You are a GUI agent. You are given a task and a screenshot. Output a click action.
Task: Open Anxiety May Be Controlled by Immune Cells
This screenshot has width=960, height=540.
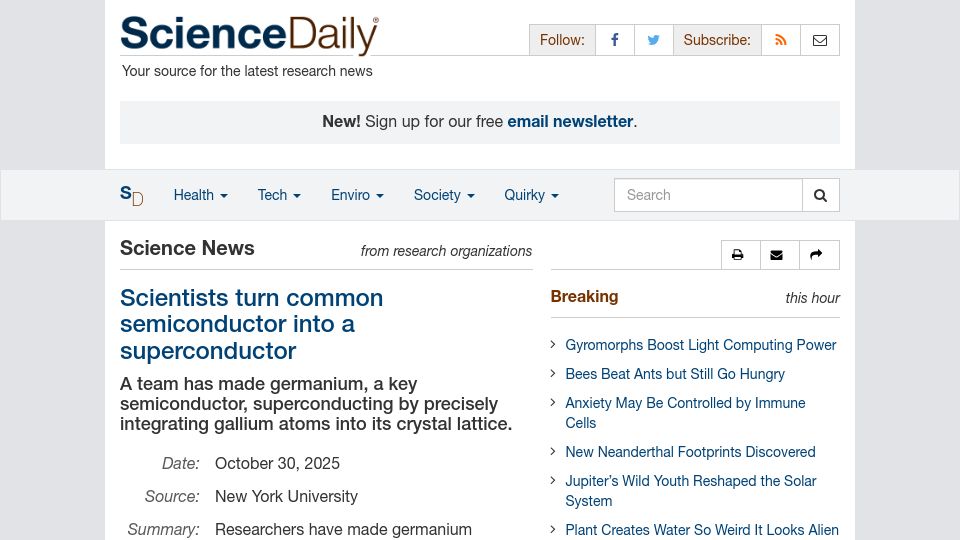point(685,413)
